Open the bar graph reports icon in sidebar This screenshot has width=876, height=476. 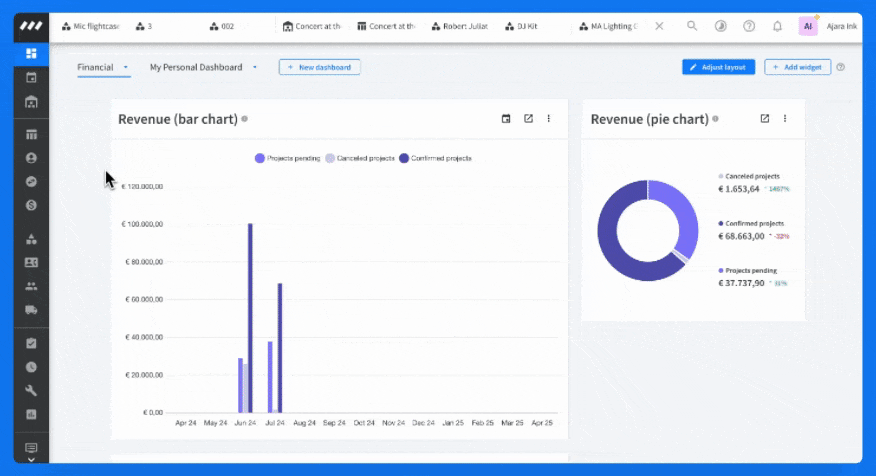coord(31,414)
